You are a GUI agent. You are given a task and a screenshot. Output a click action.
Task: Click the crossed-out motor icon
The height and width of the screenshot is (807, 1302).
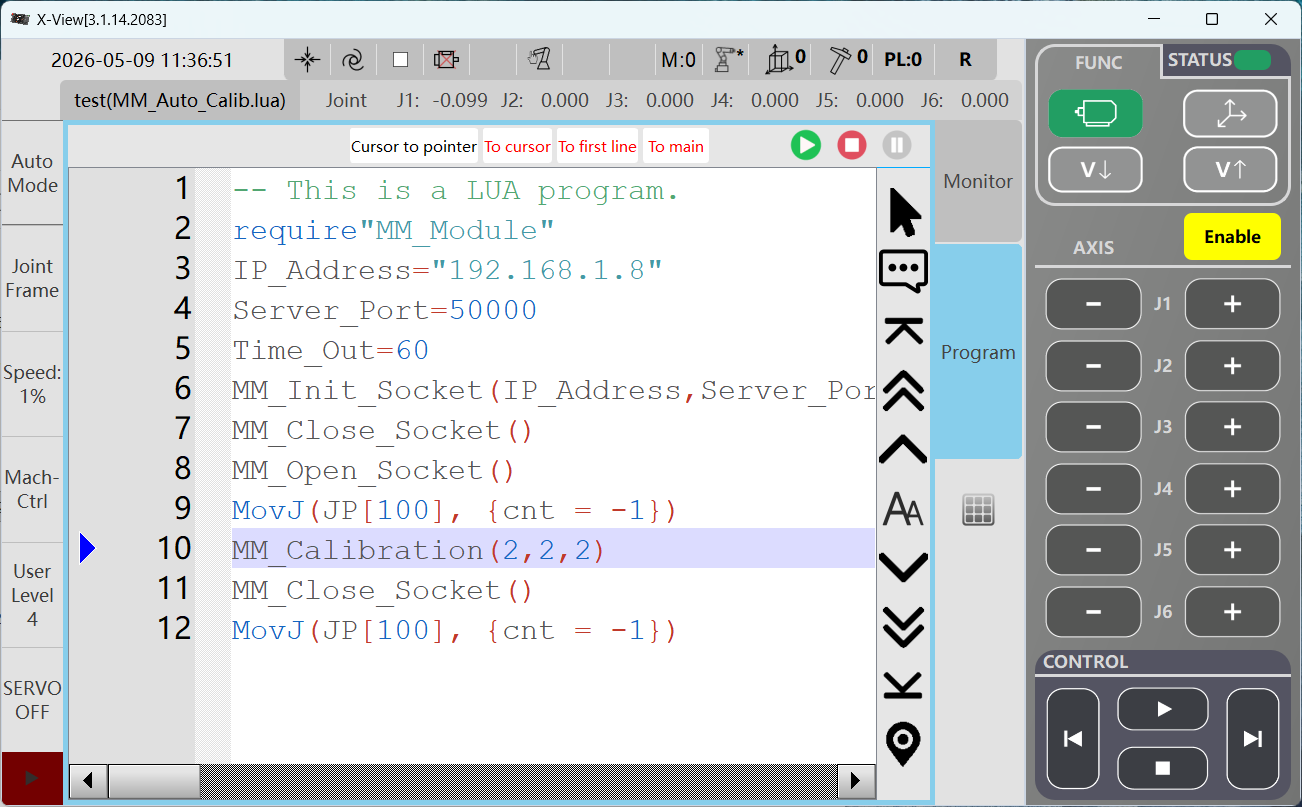446,60
